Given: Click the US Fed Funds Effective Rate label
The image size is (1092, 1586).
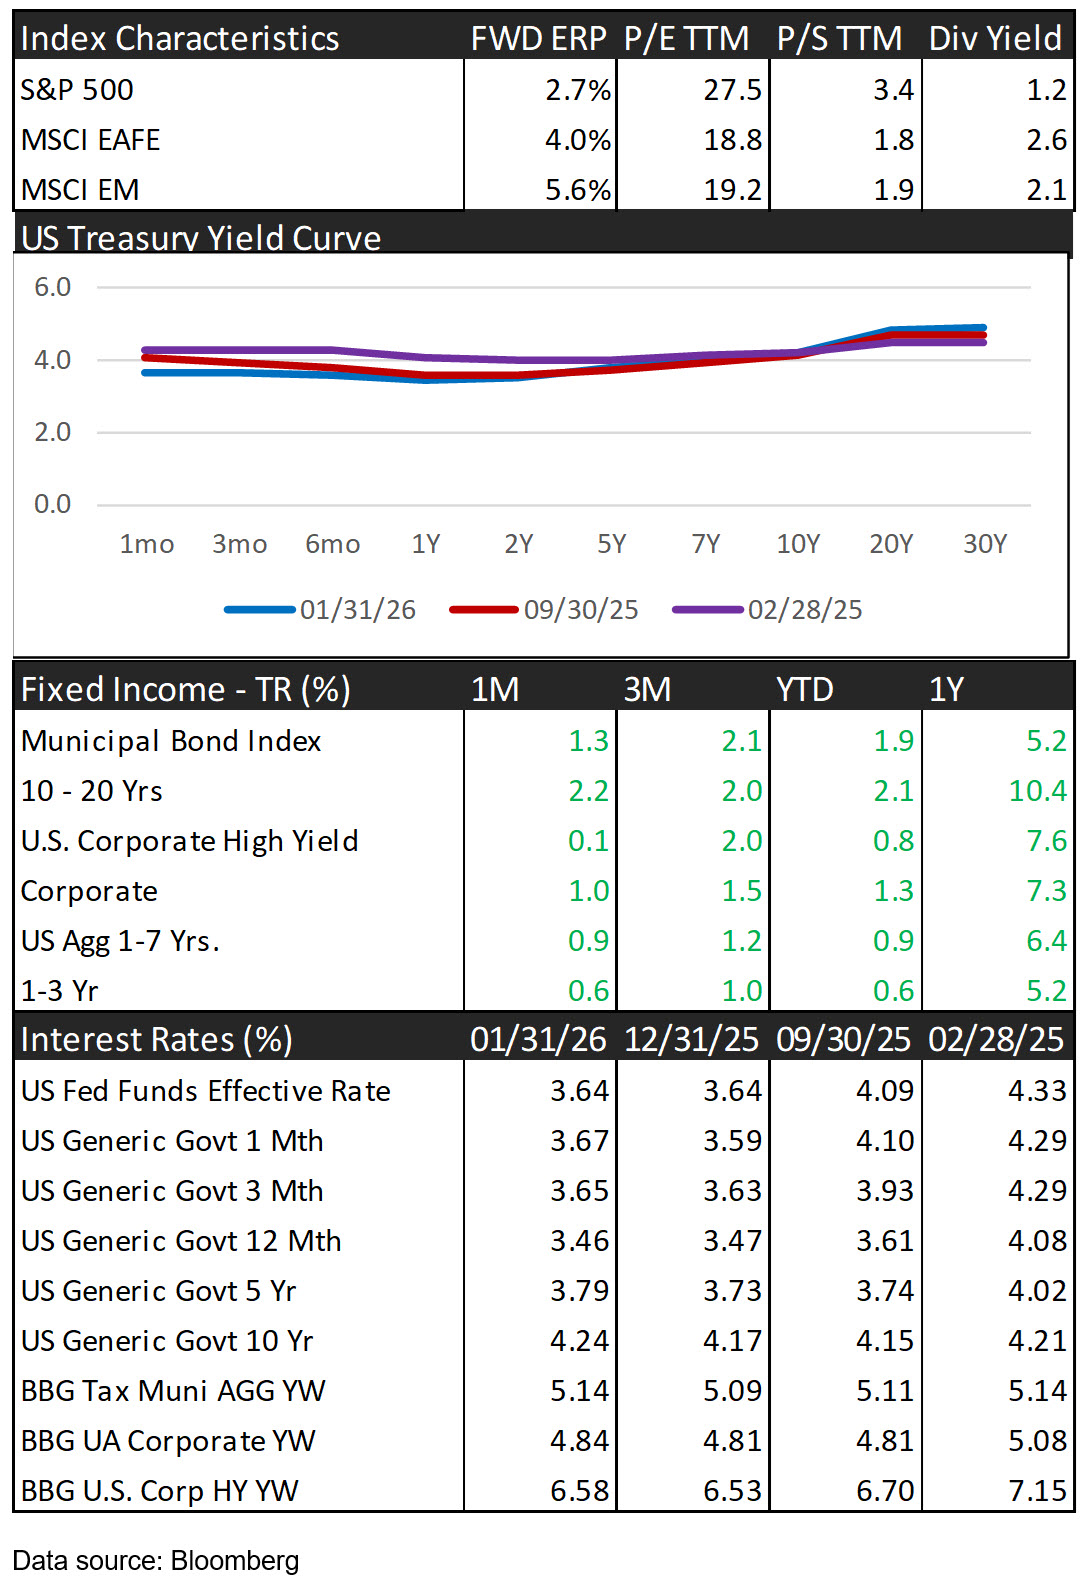Looking at the screenshot, I should pyautogui.click(x=205, y=1091).
